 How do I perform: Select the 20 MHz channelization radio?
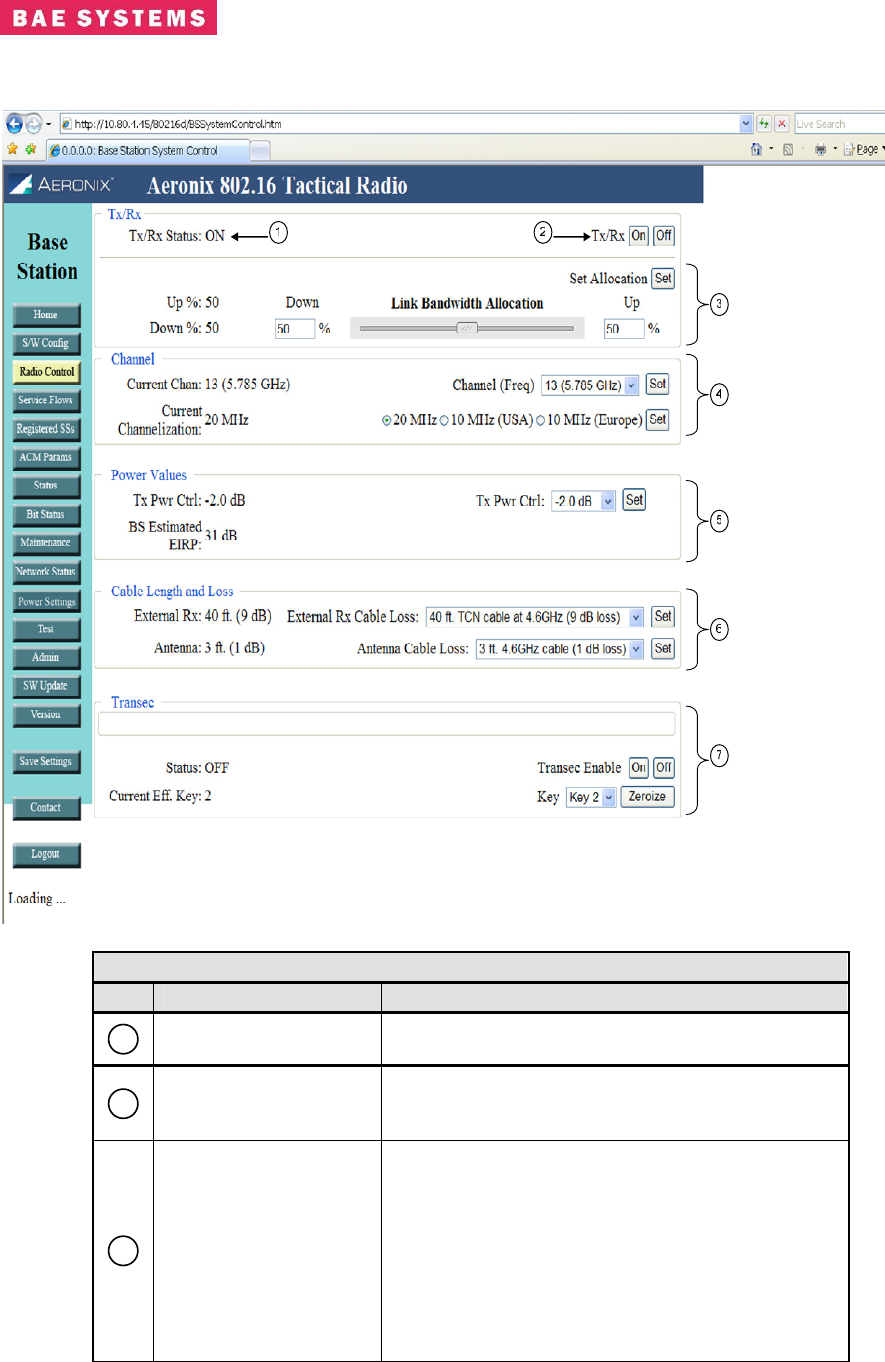(x=387, y=420)
